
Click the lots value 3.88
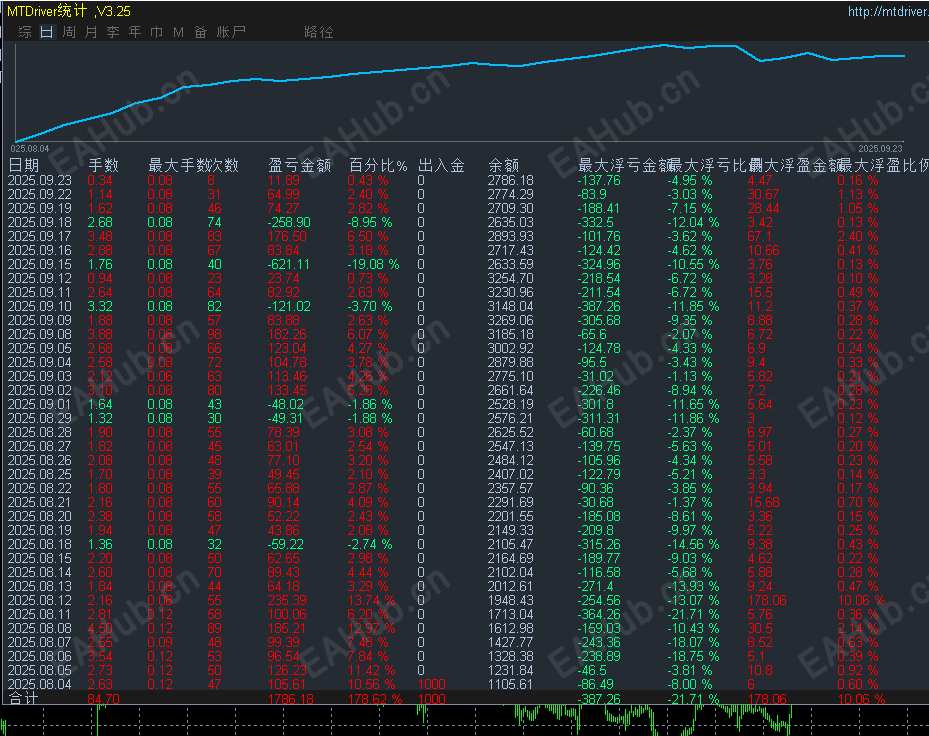click(100, 334)
